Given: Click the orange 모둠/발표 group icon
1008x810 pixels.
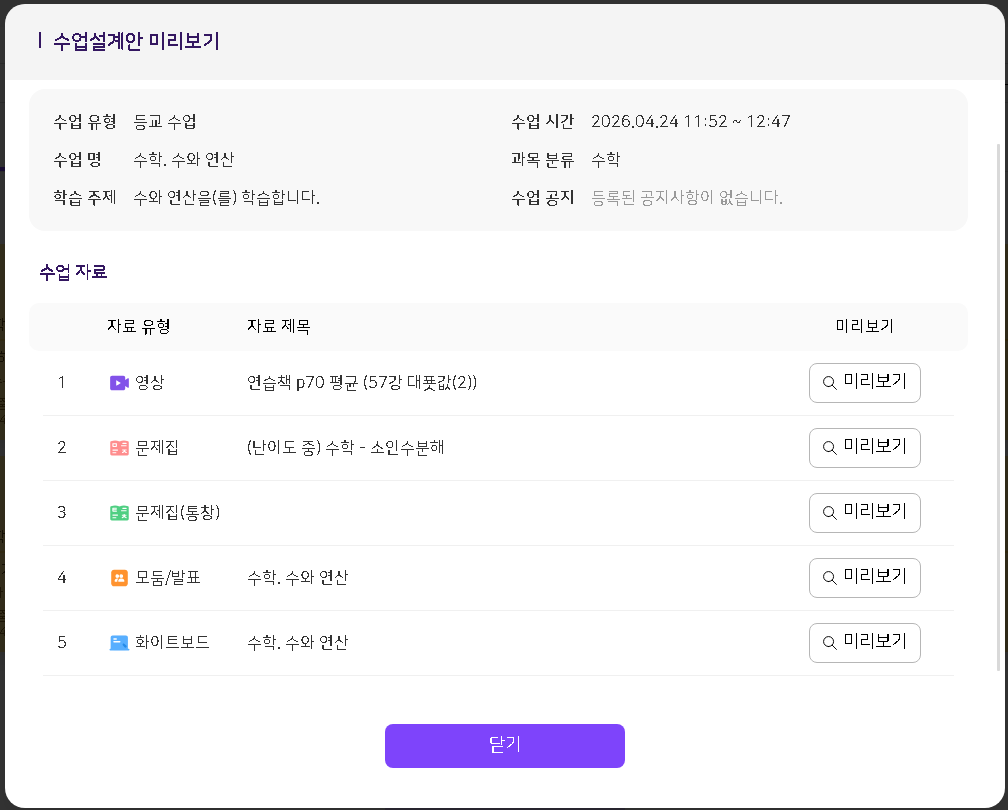Looking at the screenshot, I should 119,578.
